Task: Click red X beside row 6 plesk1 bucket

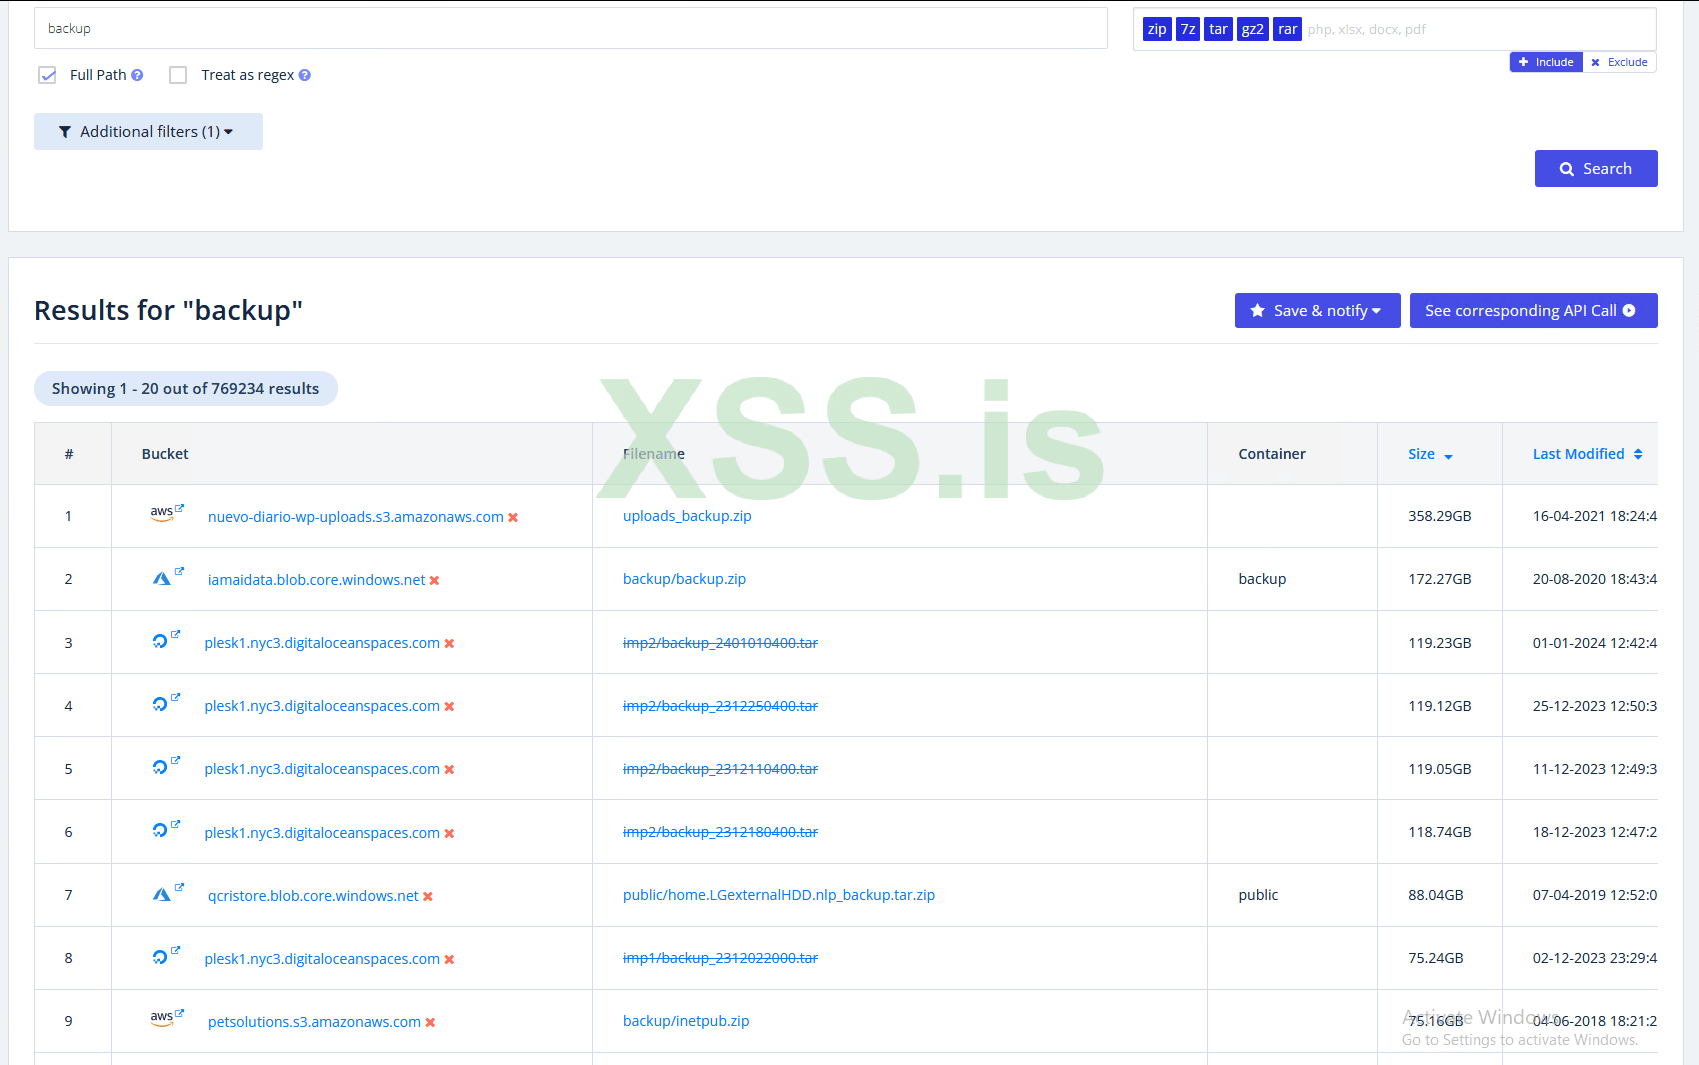Action: tap(449, 833)
